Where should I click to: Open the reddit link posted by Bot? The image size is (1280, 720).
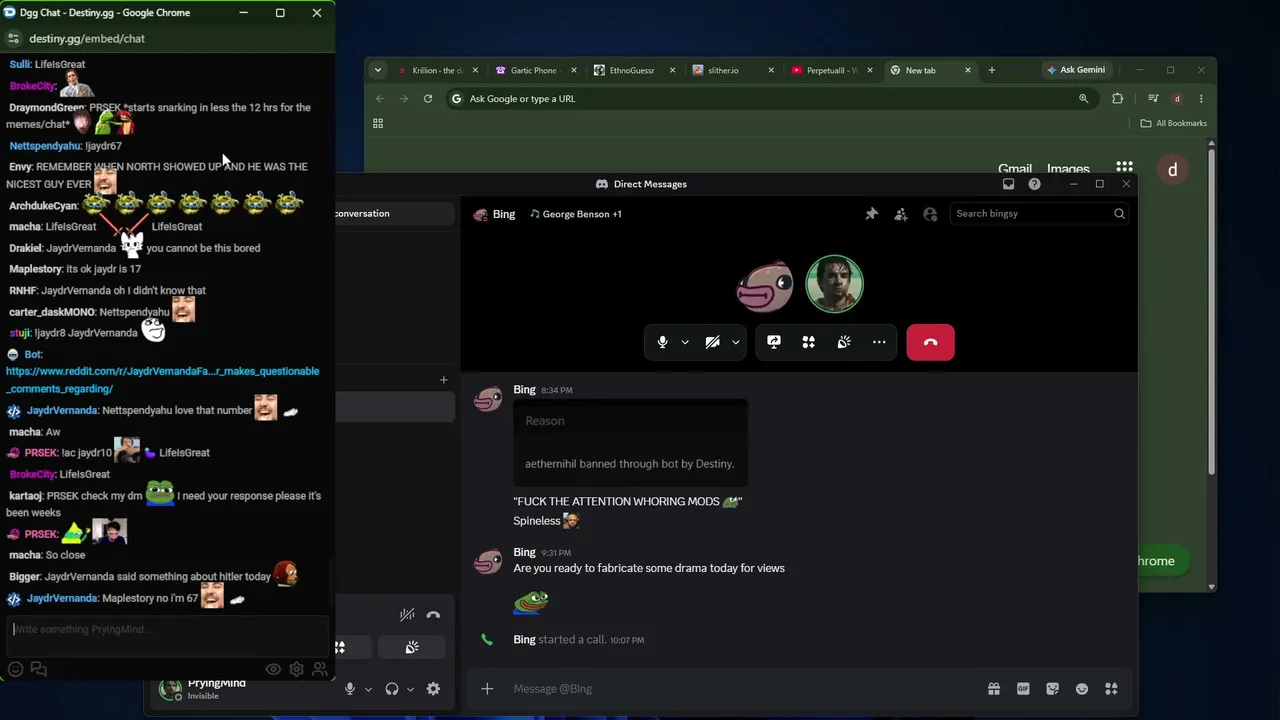pos(162,380)
